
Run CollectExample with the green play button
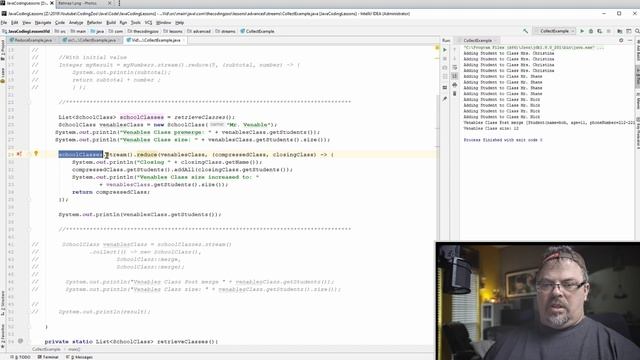click(582, 31)
